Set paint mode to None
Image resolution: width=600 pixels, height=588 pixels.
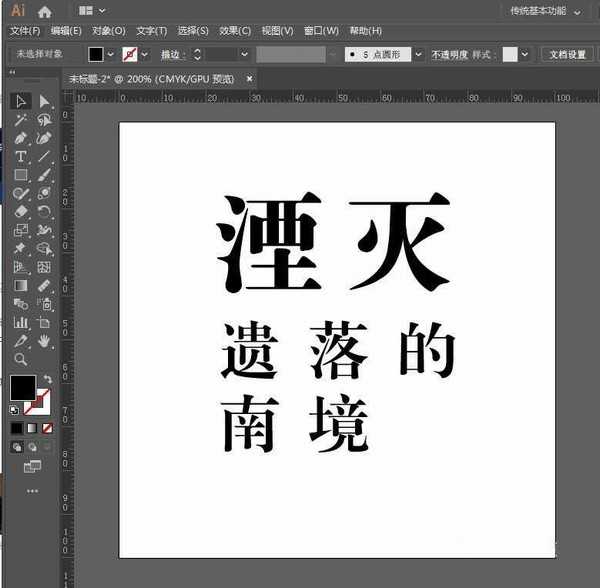pyautogui.click(x=47, y=429)
